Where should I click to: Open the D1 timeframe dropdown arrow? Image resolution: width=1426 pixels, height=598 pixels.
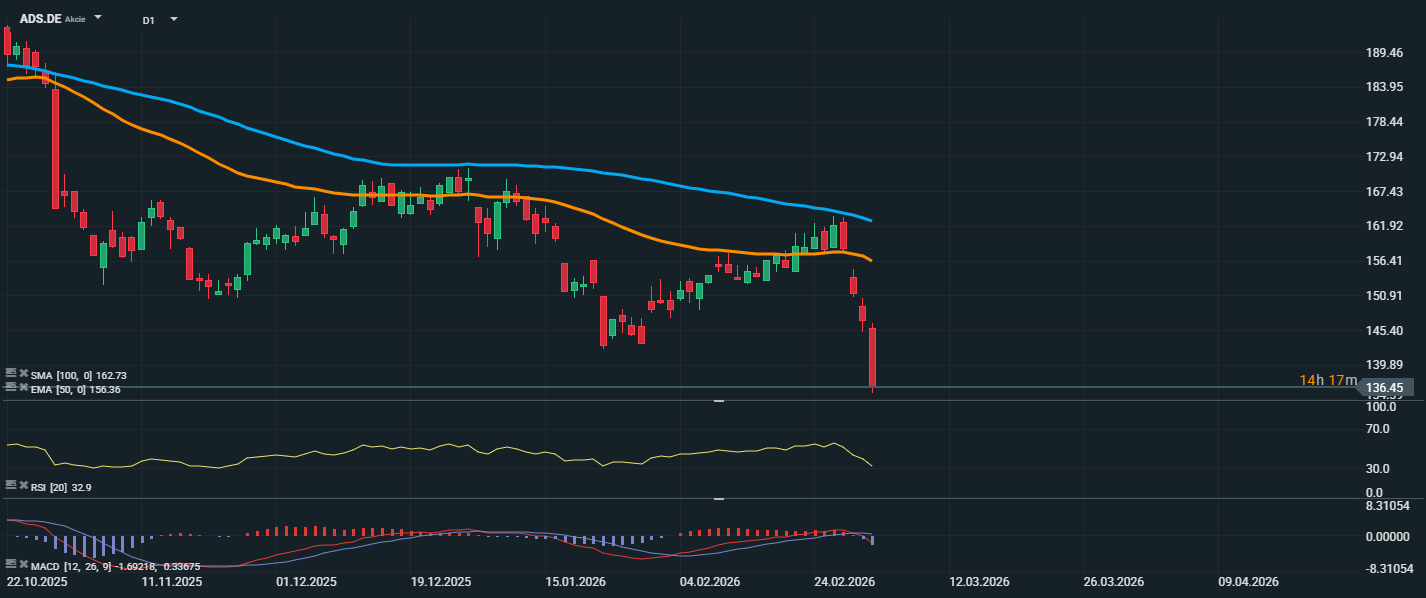click(174, 19)
